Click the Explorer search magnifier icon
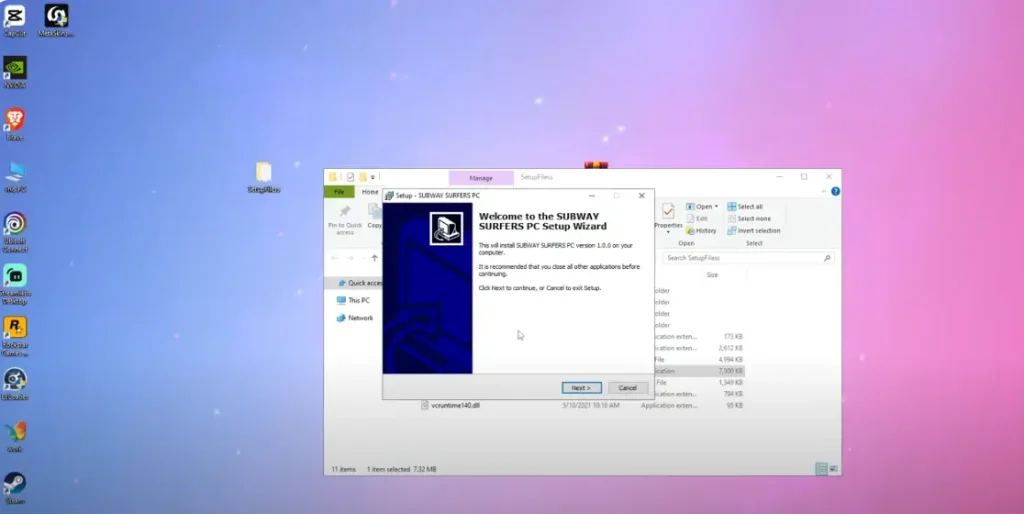 tap(827, 258)
